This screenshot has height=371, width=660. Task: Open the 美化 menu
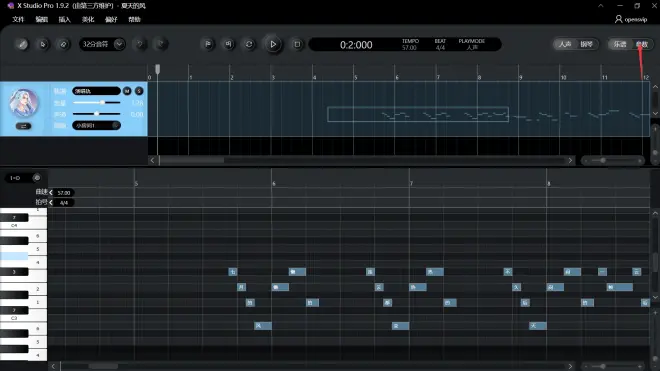click(x=88, y=19)
